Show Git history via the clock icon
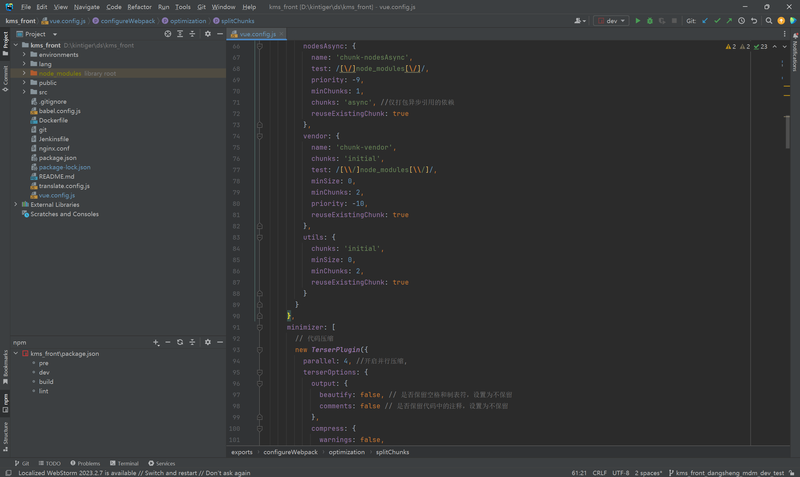800x477 pixels. (741, 20)
